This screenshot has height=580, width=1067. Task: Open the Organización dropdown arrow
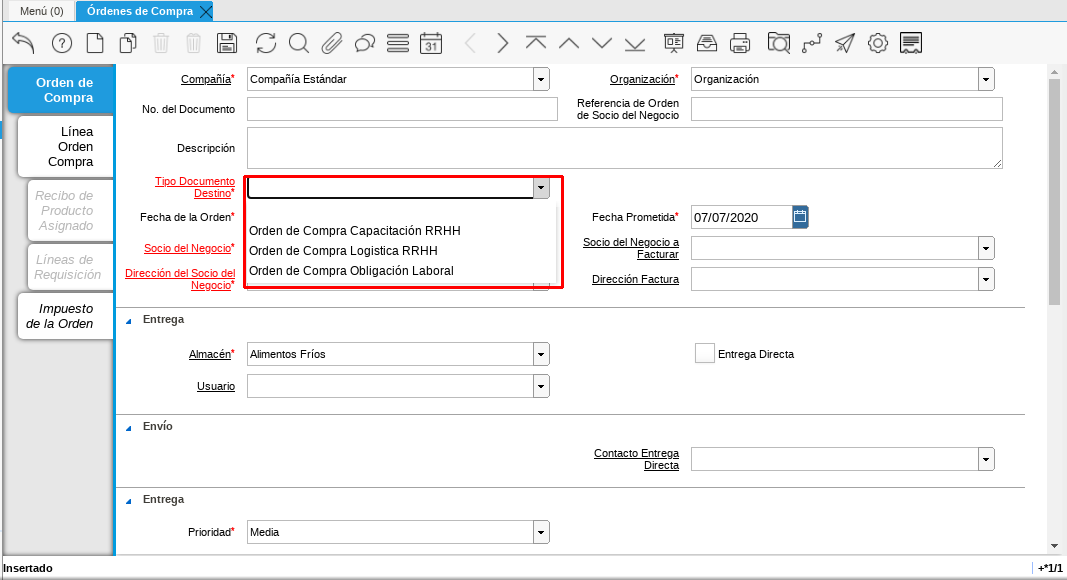click(986, 79)
